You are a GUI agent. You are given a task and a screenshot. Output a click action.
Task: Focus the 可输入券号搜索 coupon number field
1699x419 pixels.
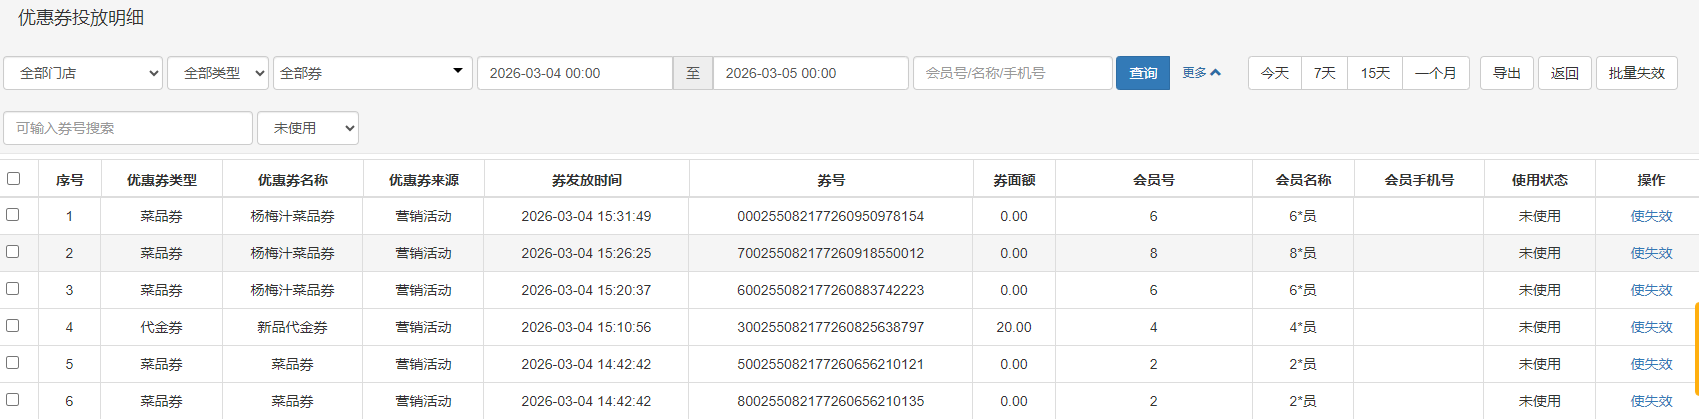coord(128,128)
